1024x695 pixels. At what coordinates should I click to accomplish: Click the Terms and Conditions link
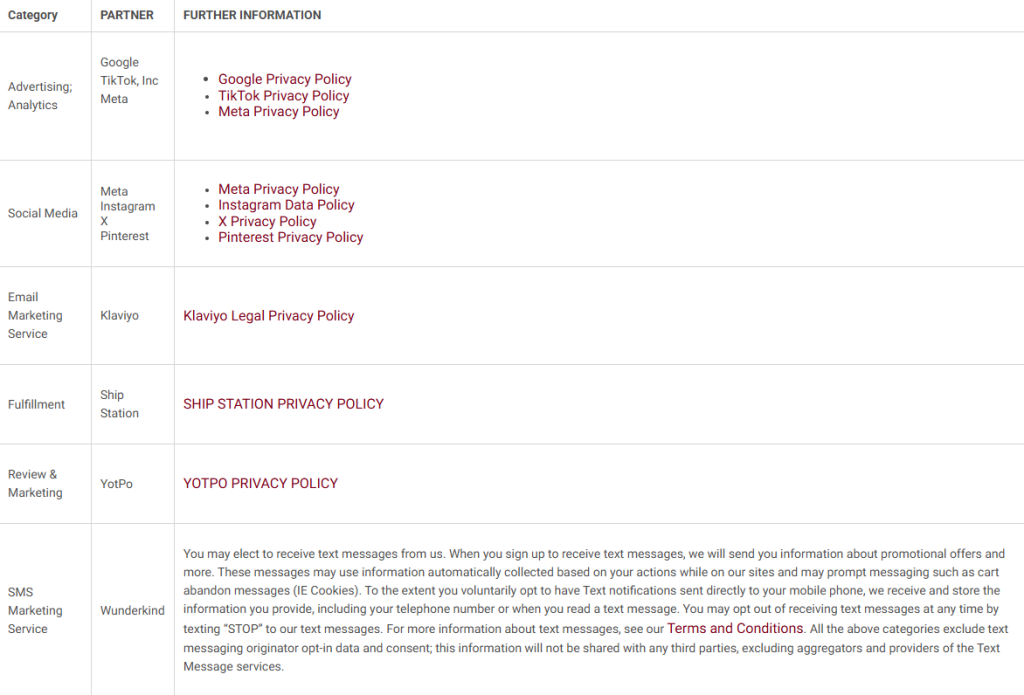pos(735,629)
